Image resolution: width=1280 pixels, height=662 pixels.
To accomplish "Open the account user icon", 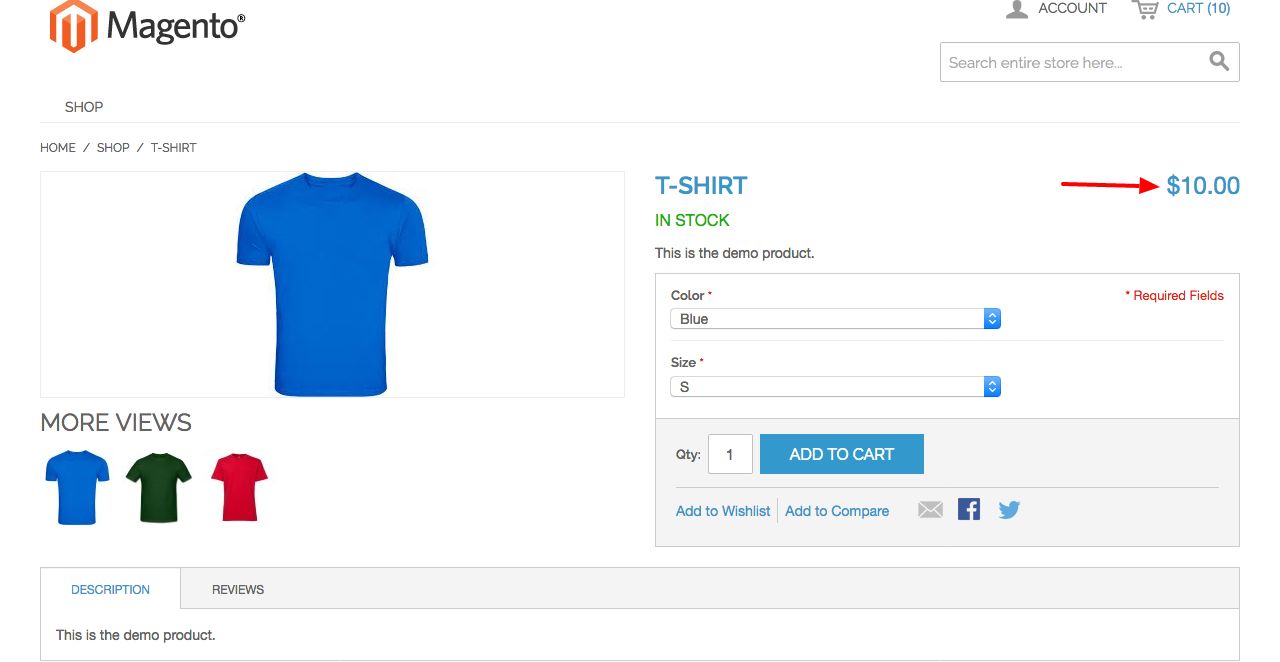I will pos(1017,9).
